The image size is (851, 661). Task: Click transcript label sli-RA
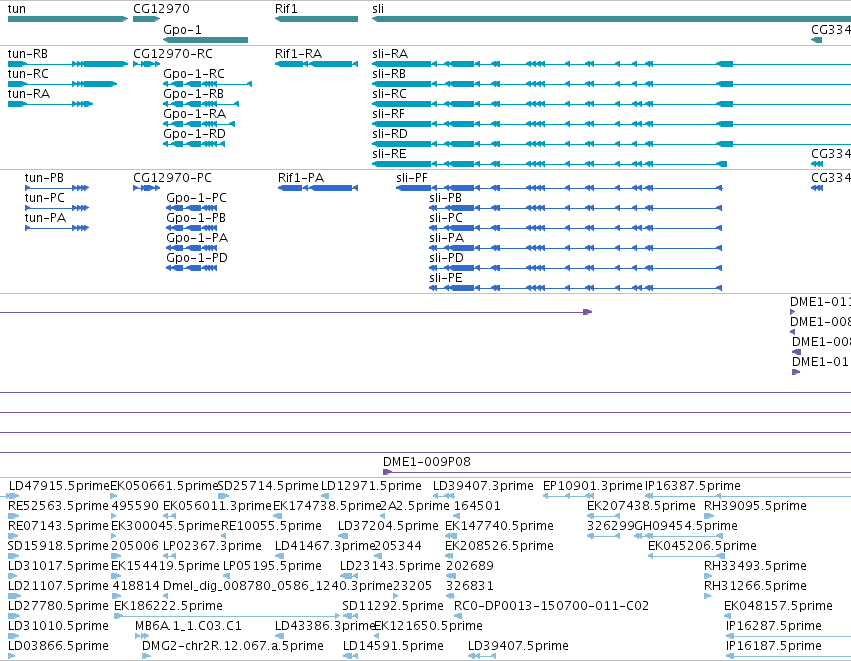tap(390, 54)
